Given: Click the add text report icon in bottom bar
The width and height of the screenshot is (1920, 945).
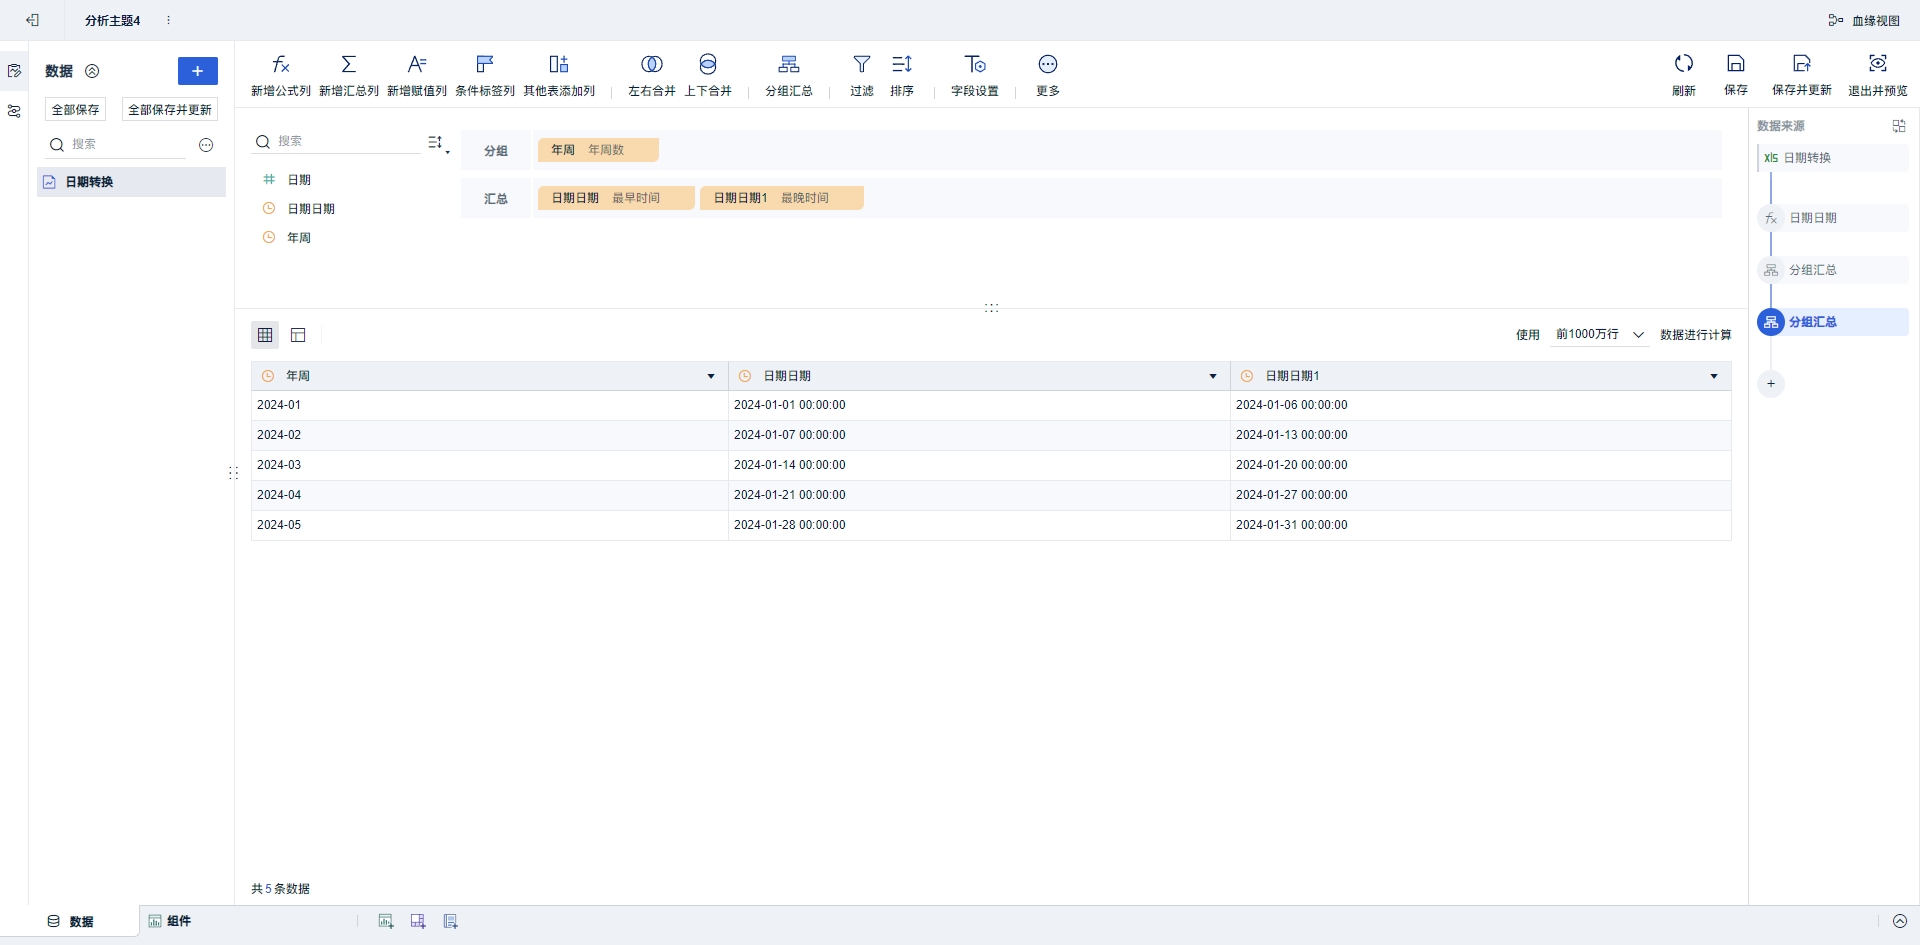Looking at the screenshot, I should point(451,921).
